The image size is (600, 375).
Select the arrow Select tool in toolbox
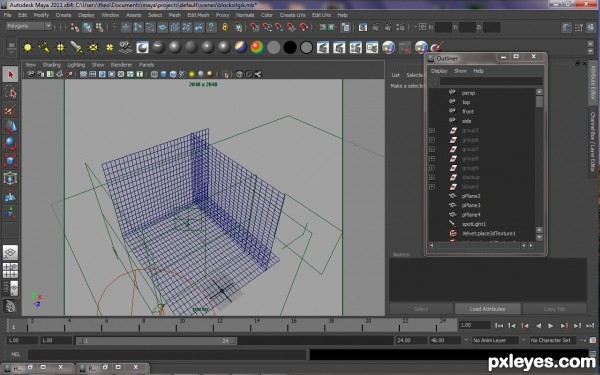tap(10, 74)
